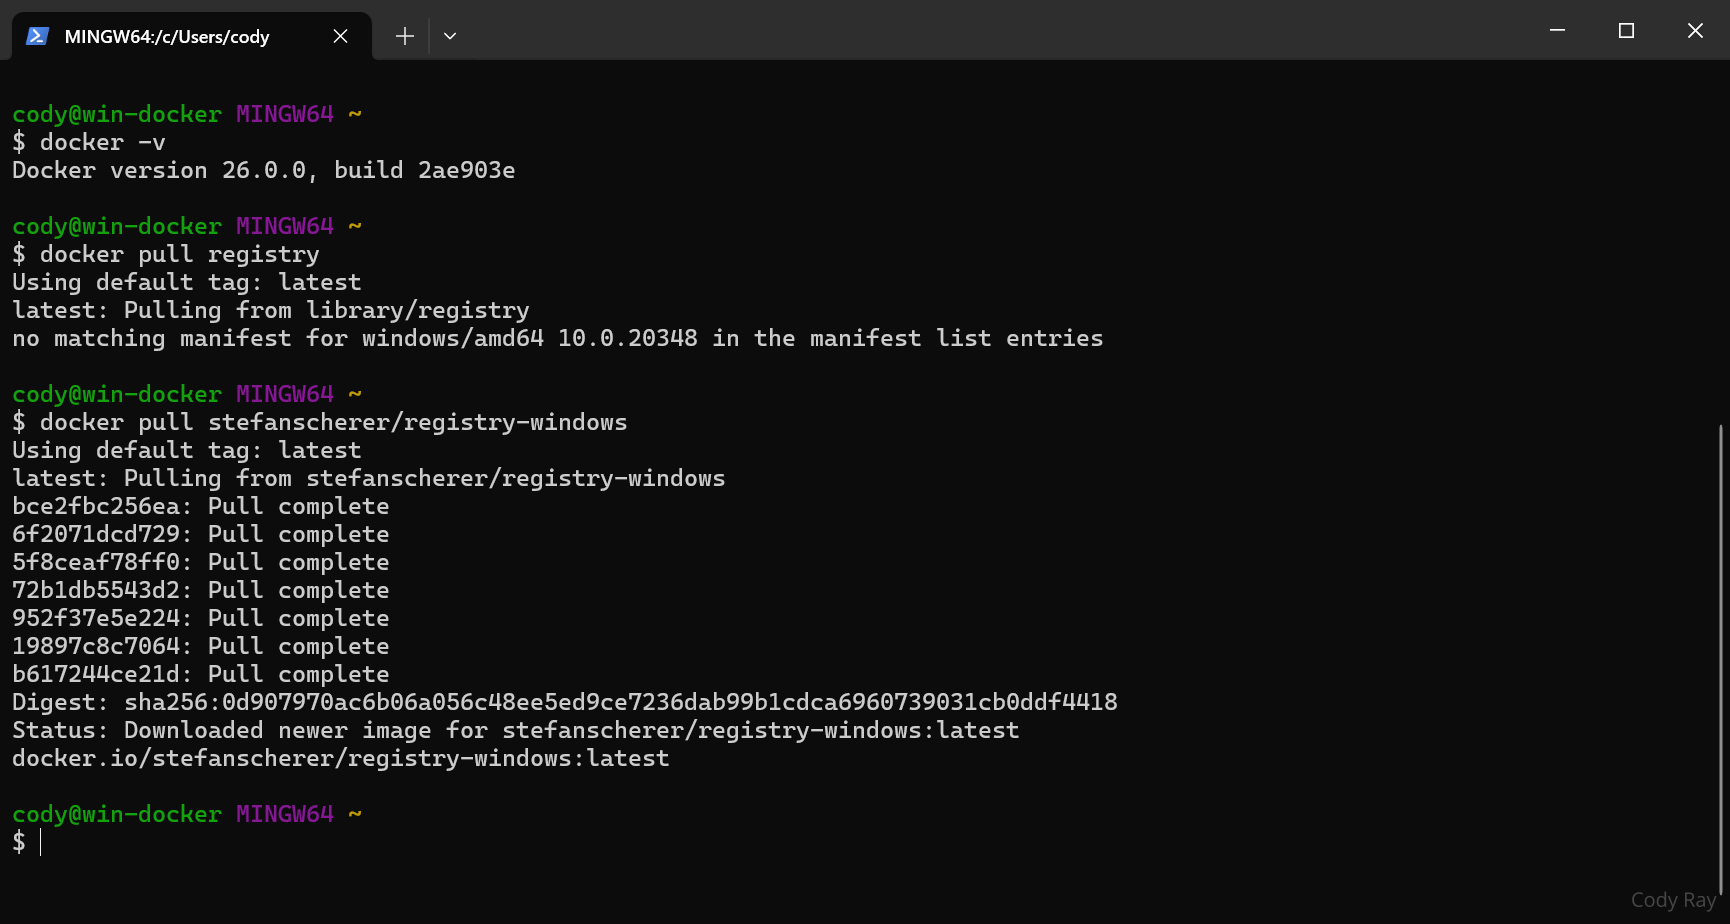Click the empty prompt at the cursor
This screenshot has width=1730, height=924.
point(40,843)
